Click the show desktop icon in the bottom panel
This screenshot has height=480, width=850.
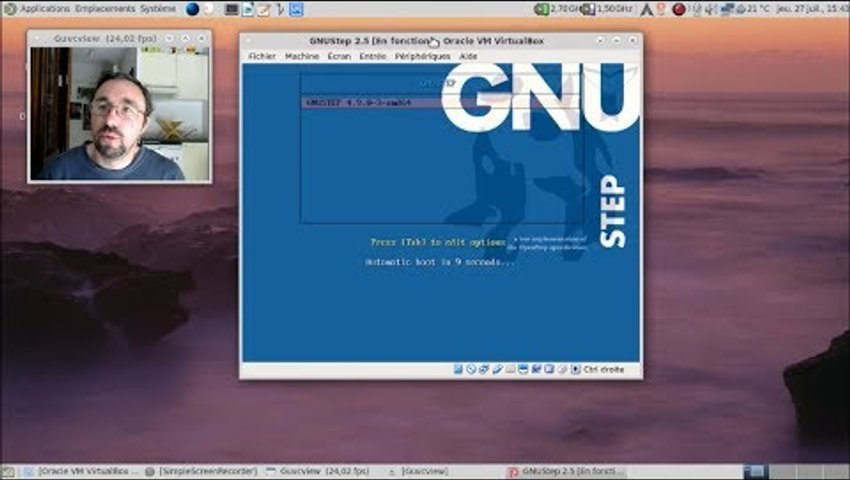click(9, 472)
